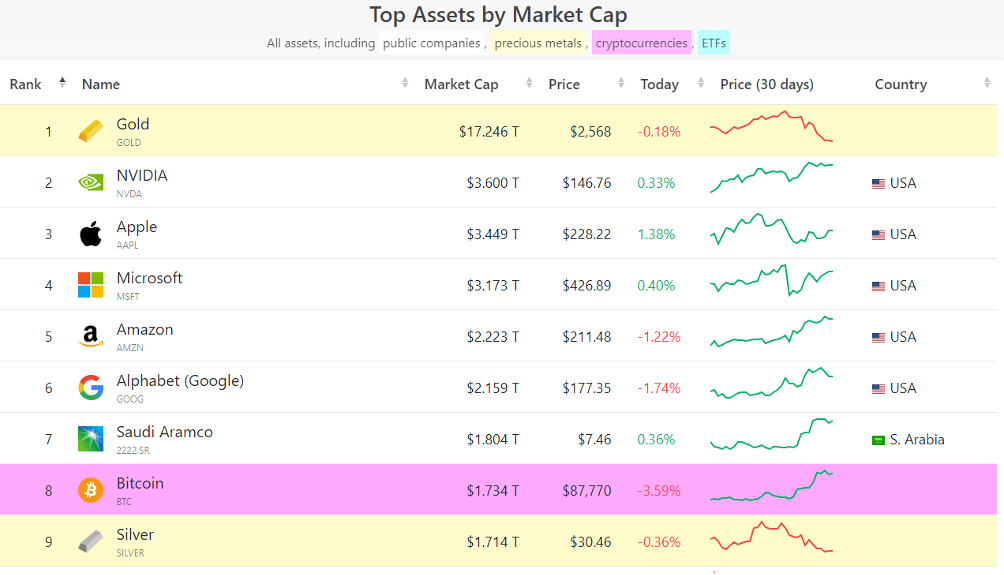Sort table by Today column
Viewport: 1004px width, 575px height.
tap(659, 84)
